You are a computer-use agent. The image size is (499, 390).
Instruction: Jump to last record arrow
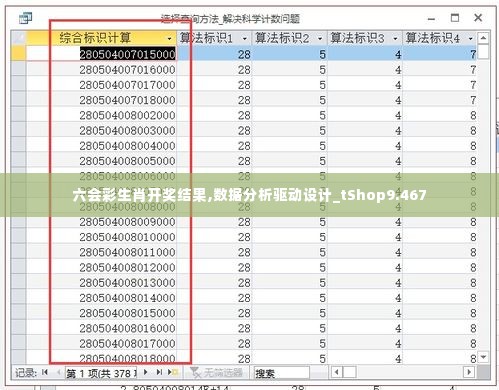[x=159, y=372]
